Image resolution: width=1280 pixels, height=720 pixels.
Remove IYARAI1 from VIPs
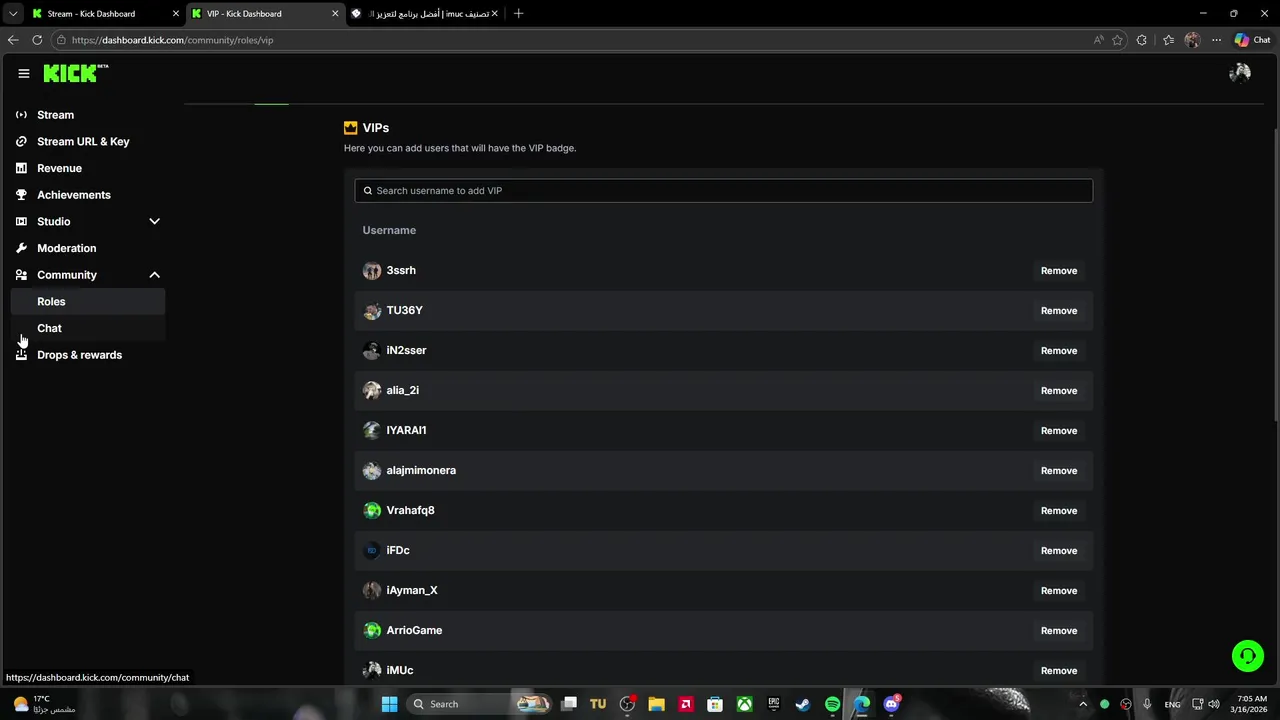[1059, 431]
